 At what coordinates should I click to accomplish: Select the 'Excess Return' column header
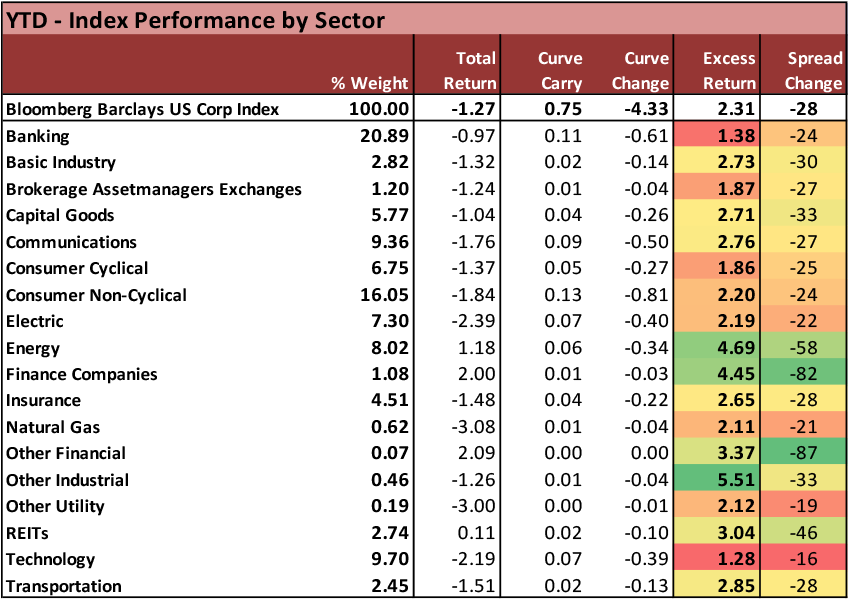[716, 70]
